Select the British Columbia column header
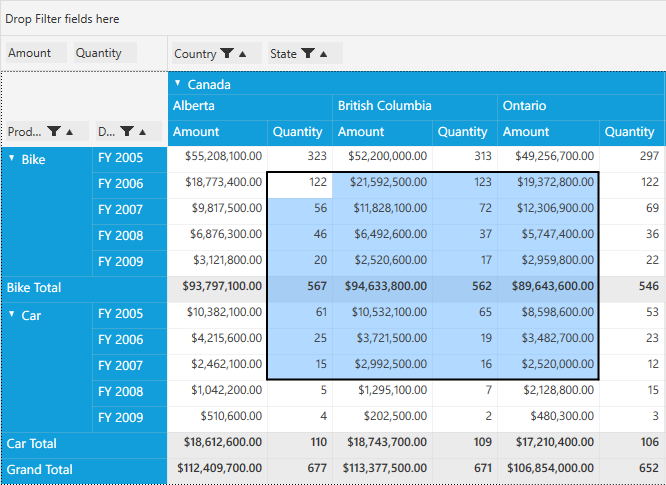The height and width of the screenshot is (485, 666). coord(385,106)
